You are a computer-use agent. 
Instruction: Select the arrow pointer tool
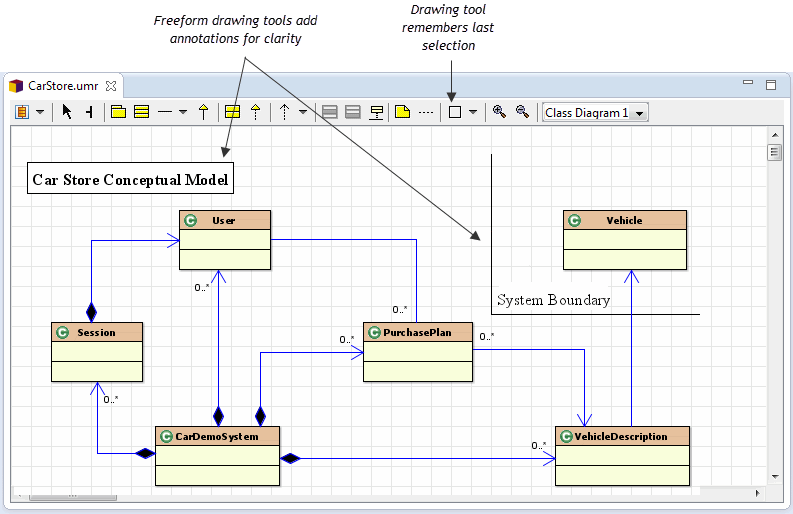pyautogui.click(x=67, y=112)
